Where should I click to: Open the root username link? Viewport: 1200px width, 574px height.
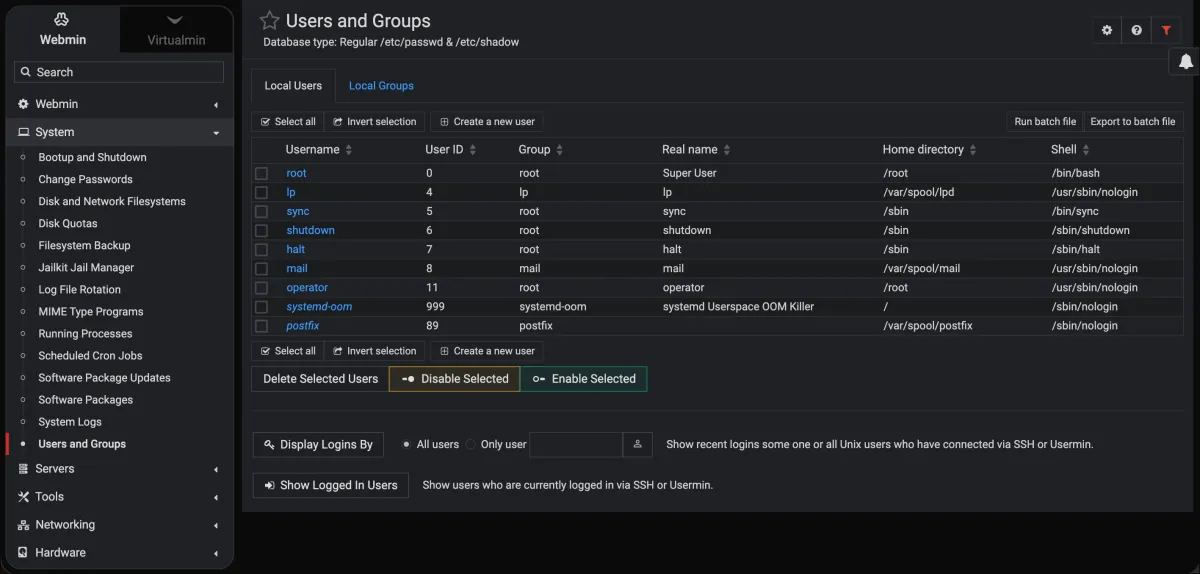(296, 174)
